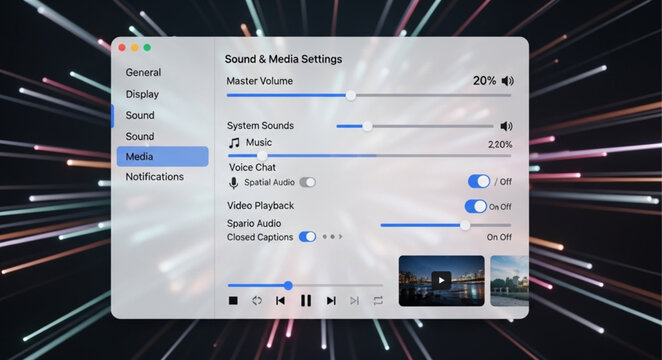Maximize the window with the green button
Screen dimensions: 662x360
pyautogui.click(x=147, y=48)
